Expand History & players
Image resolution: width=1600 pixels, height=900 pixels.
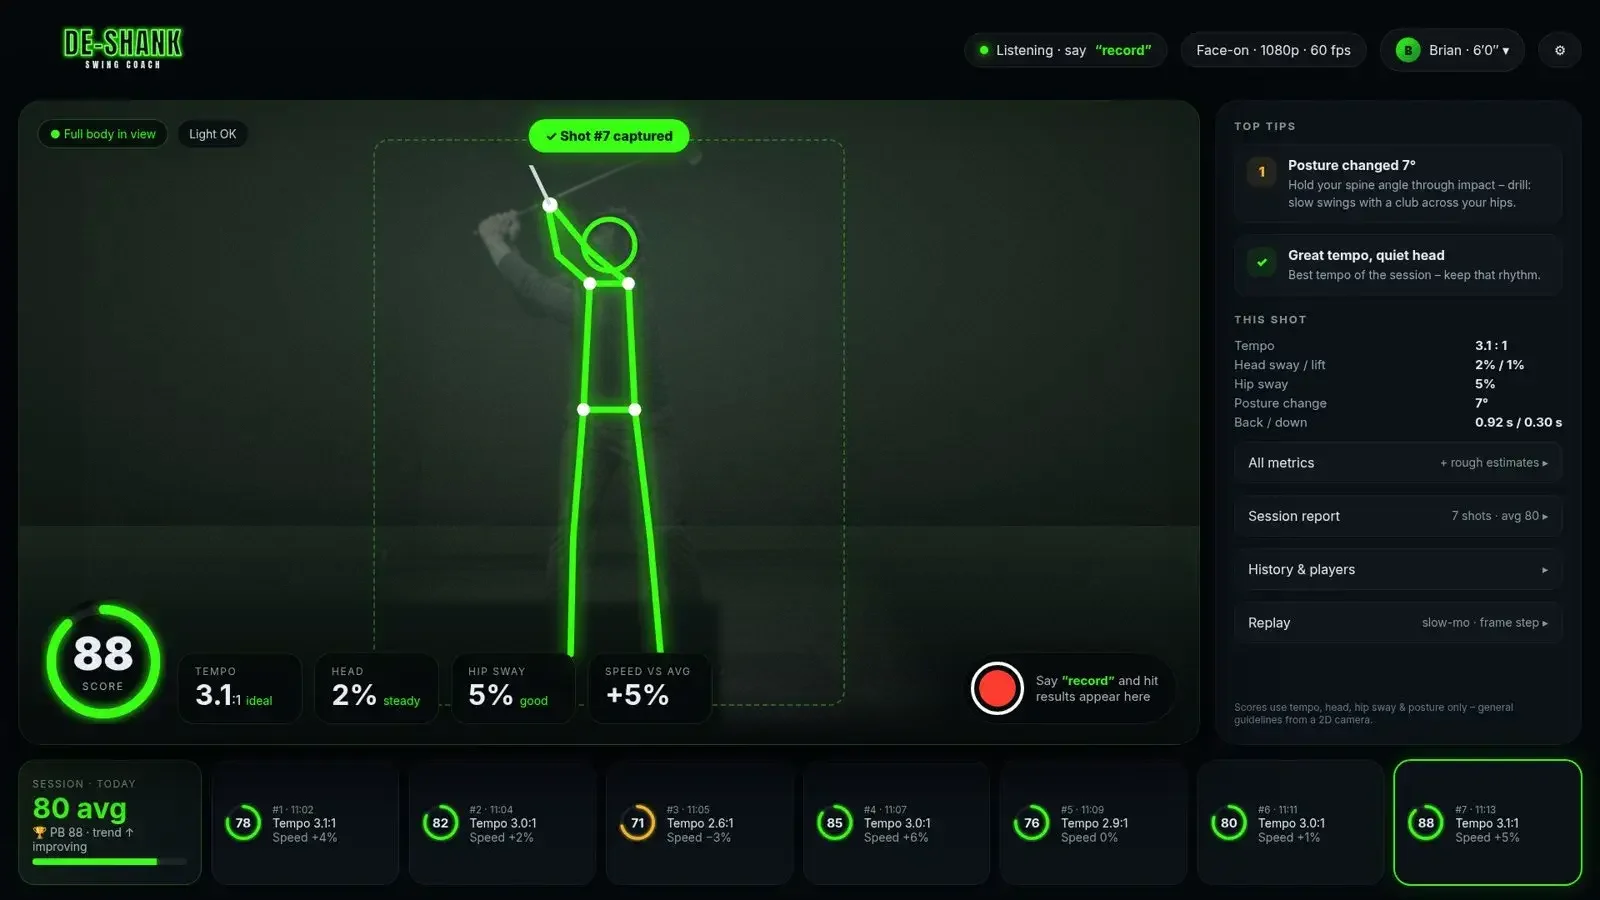(1397, 569)
